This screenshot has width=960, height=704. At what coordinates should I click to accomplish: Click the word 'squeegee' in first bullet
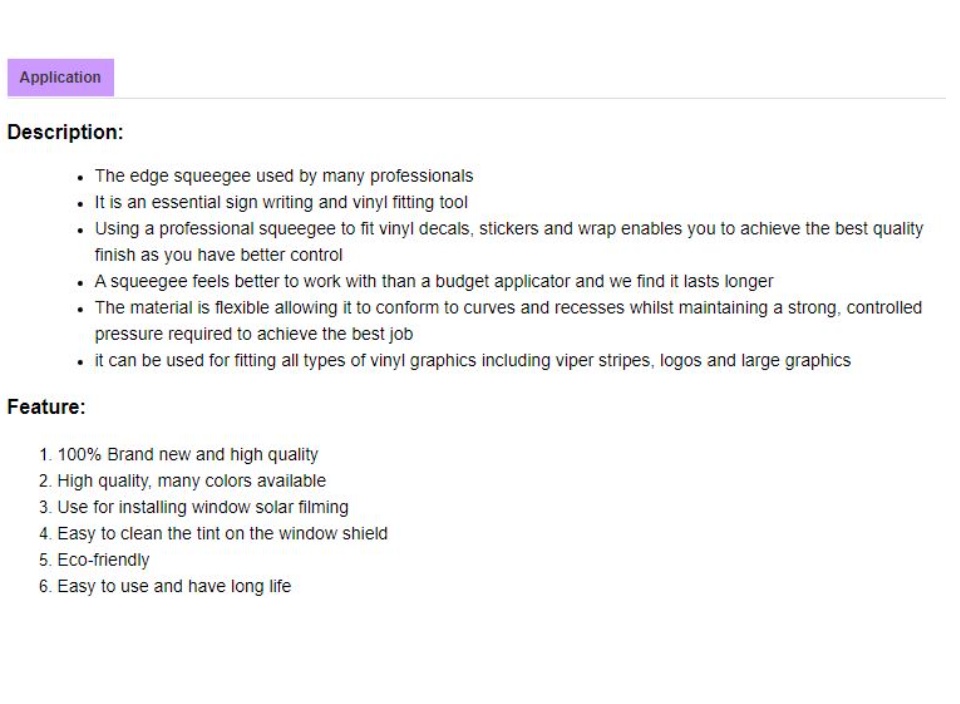click(212, 176)
